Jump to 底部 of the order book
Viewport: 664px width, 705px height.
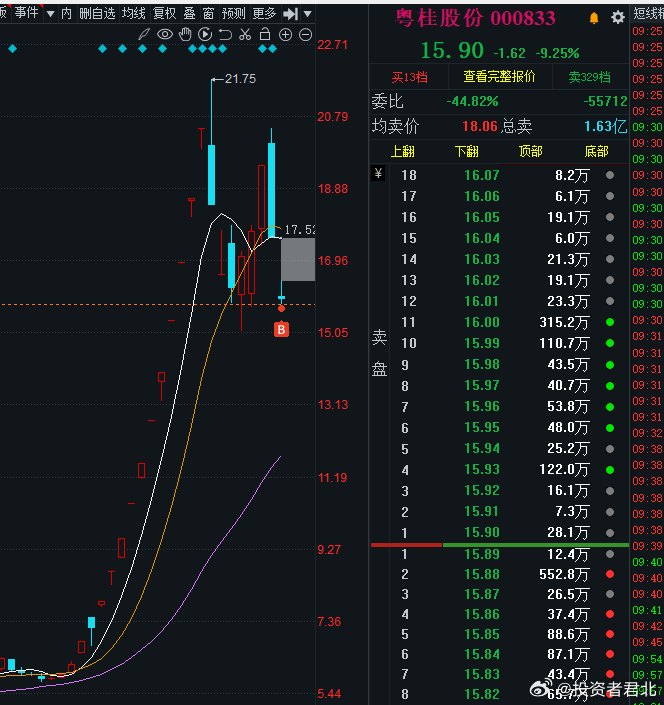(596, 152)
